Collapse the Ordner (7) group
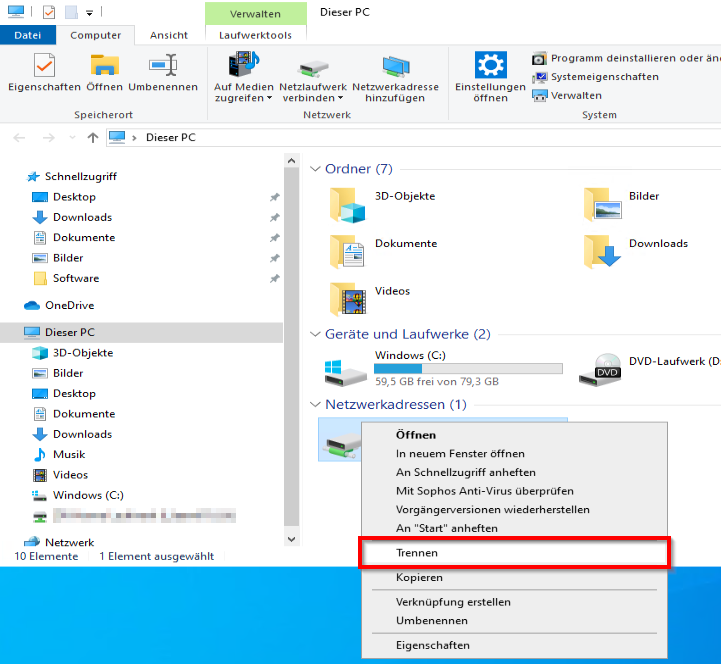Screen dimensions: 721x664 (315, 169)
